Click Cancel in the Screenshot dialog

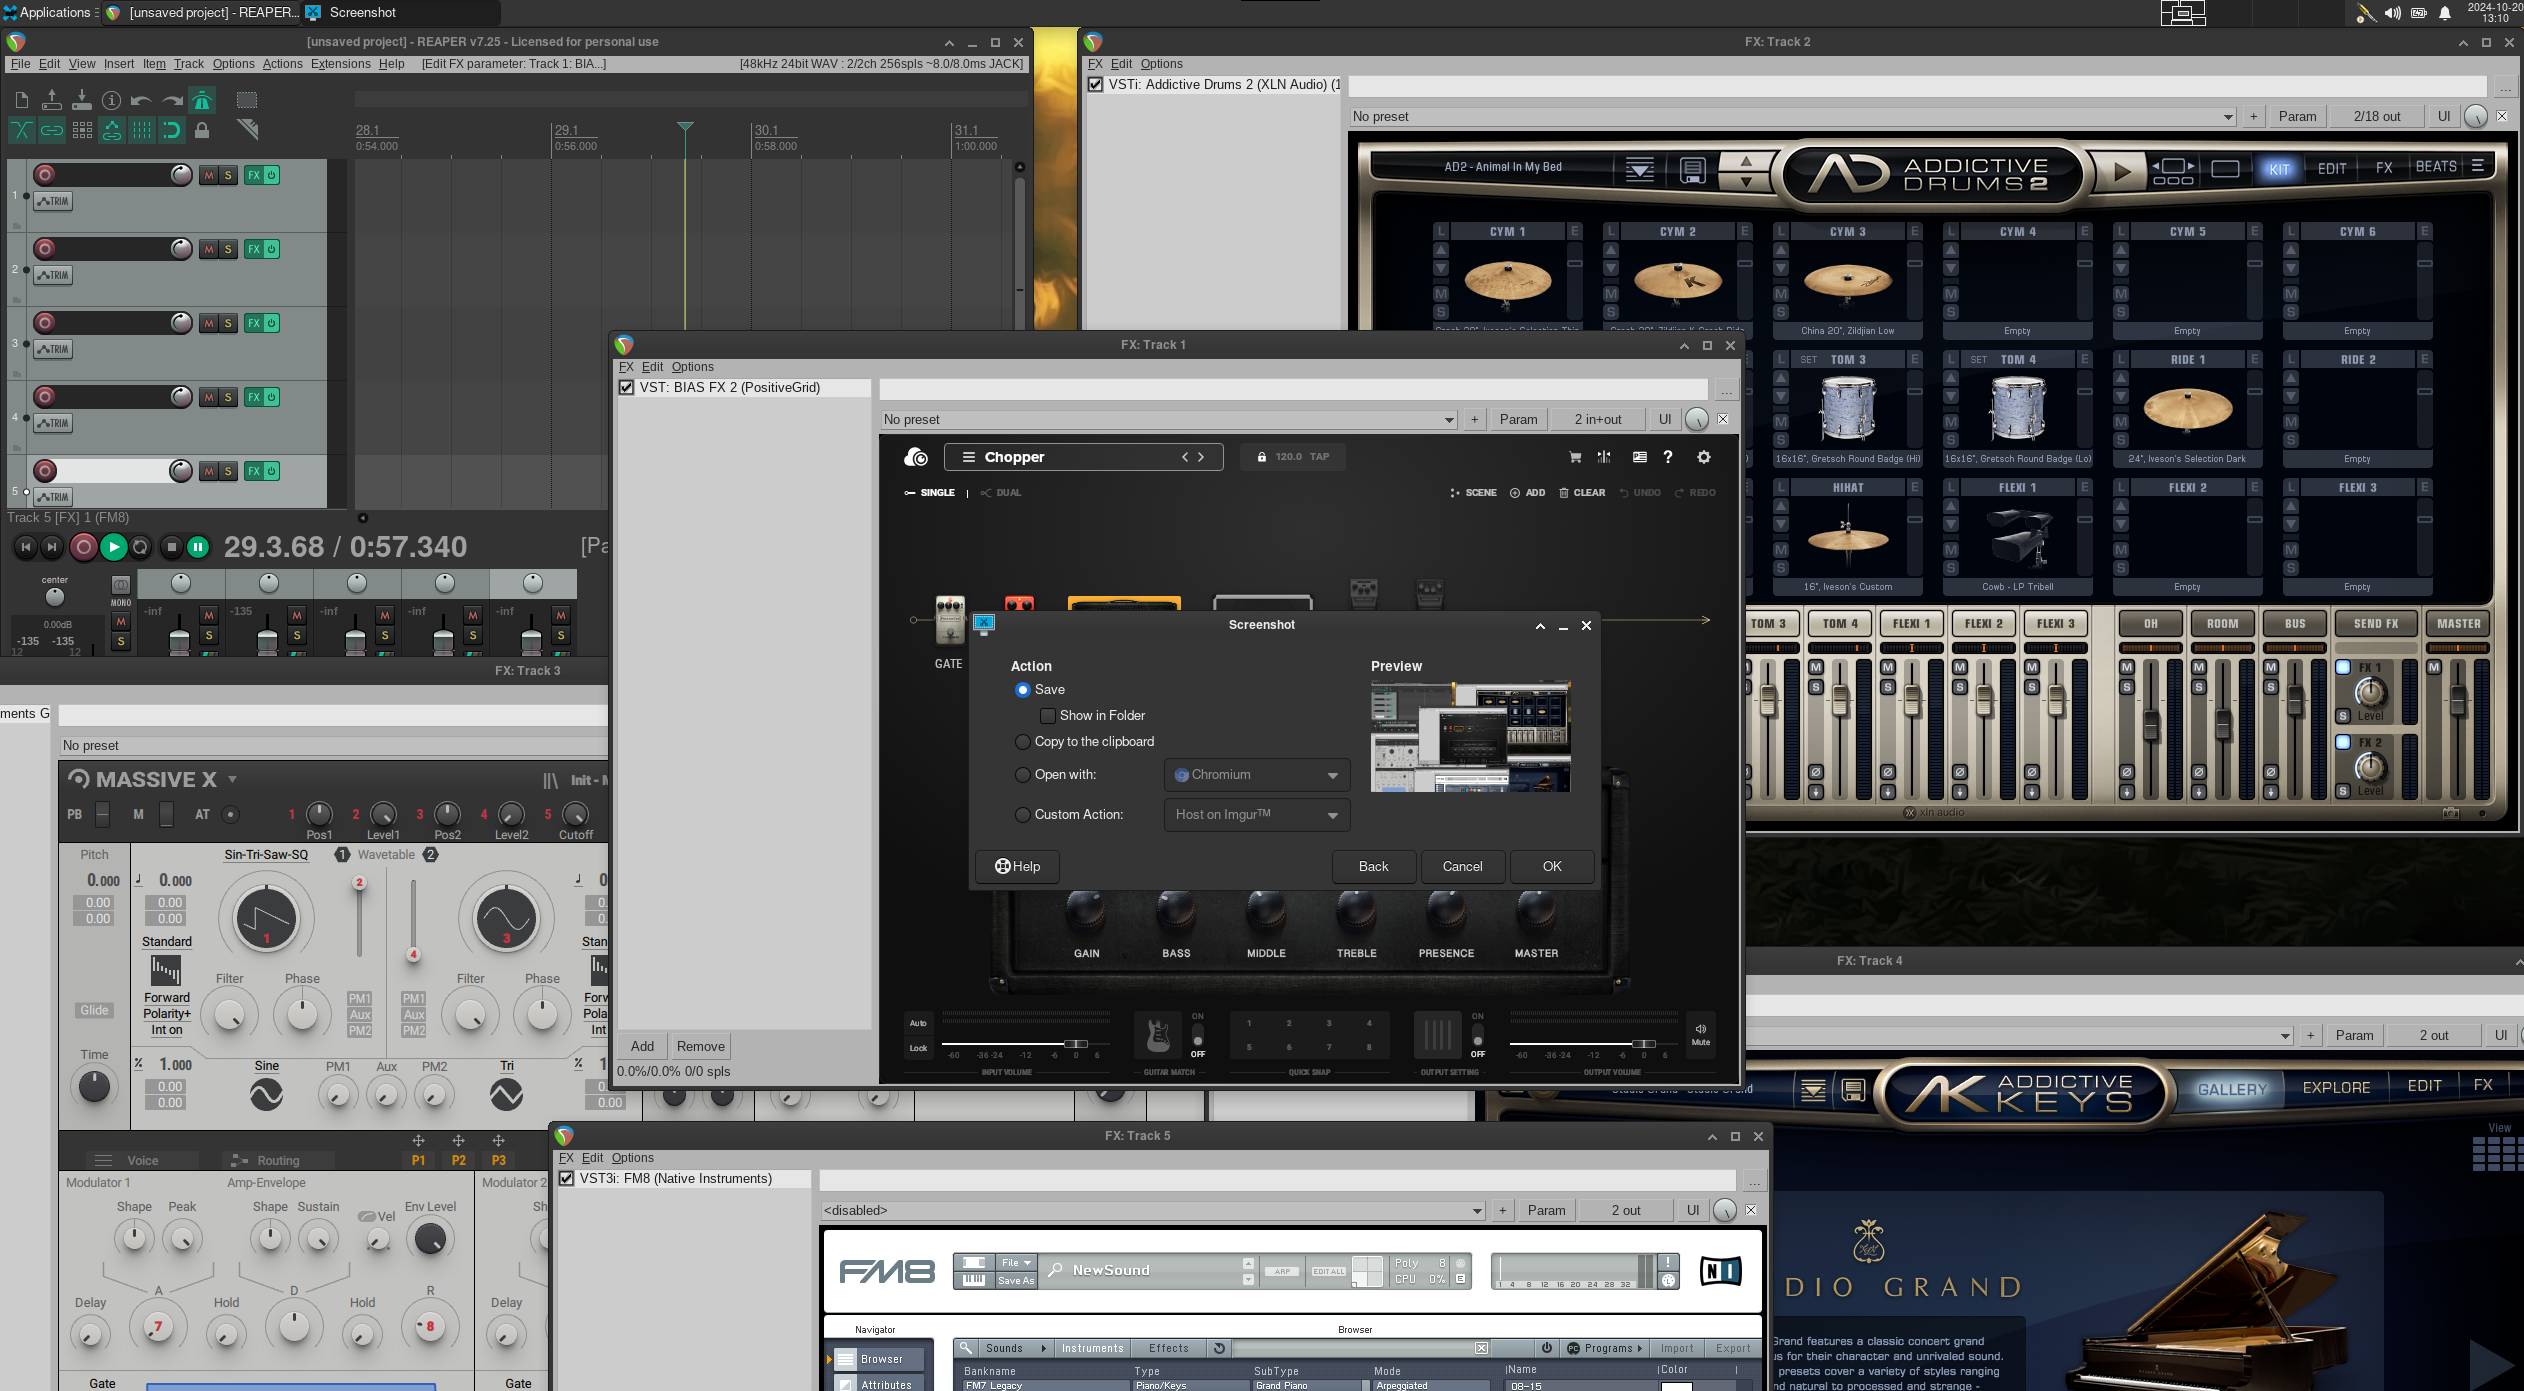pos(1462,867)
